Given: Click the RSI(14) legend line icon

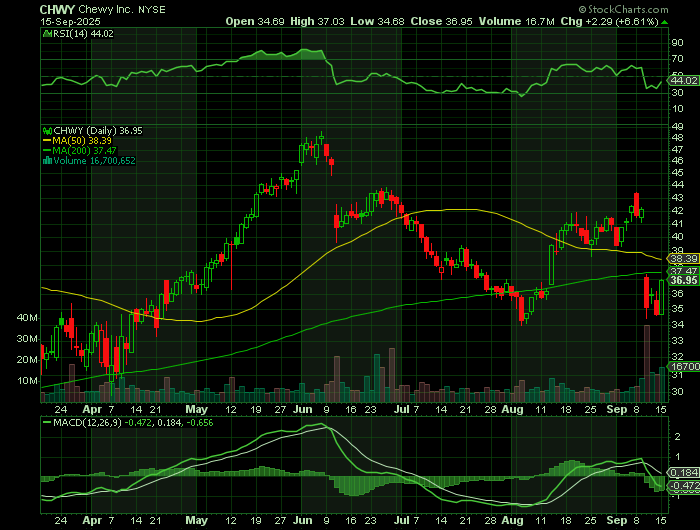Looking at the screenshot, I should 47,33.
